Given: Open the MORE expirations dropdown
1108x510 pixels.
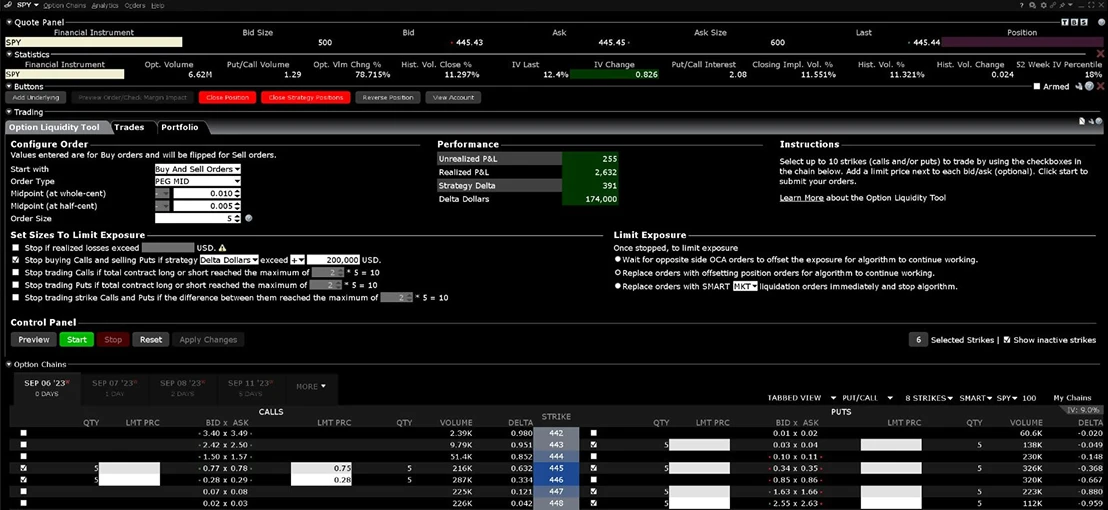Looking at the screenshot, I should tap(312, 386).
